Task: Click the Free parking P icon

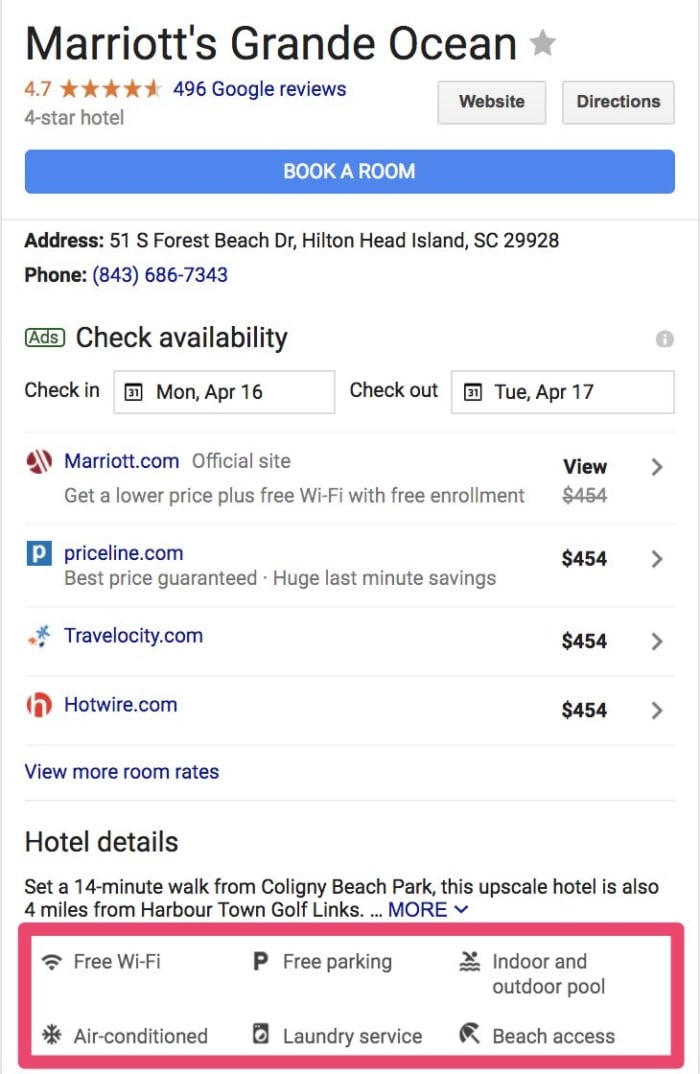Action: pyautogui.click(x=260, y=961)
